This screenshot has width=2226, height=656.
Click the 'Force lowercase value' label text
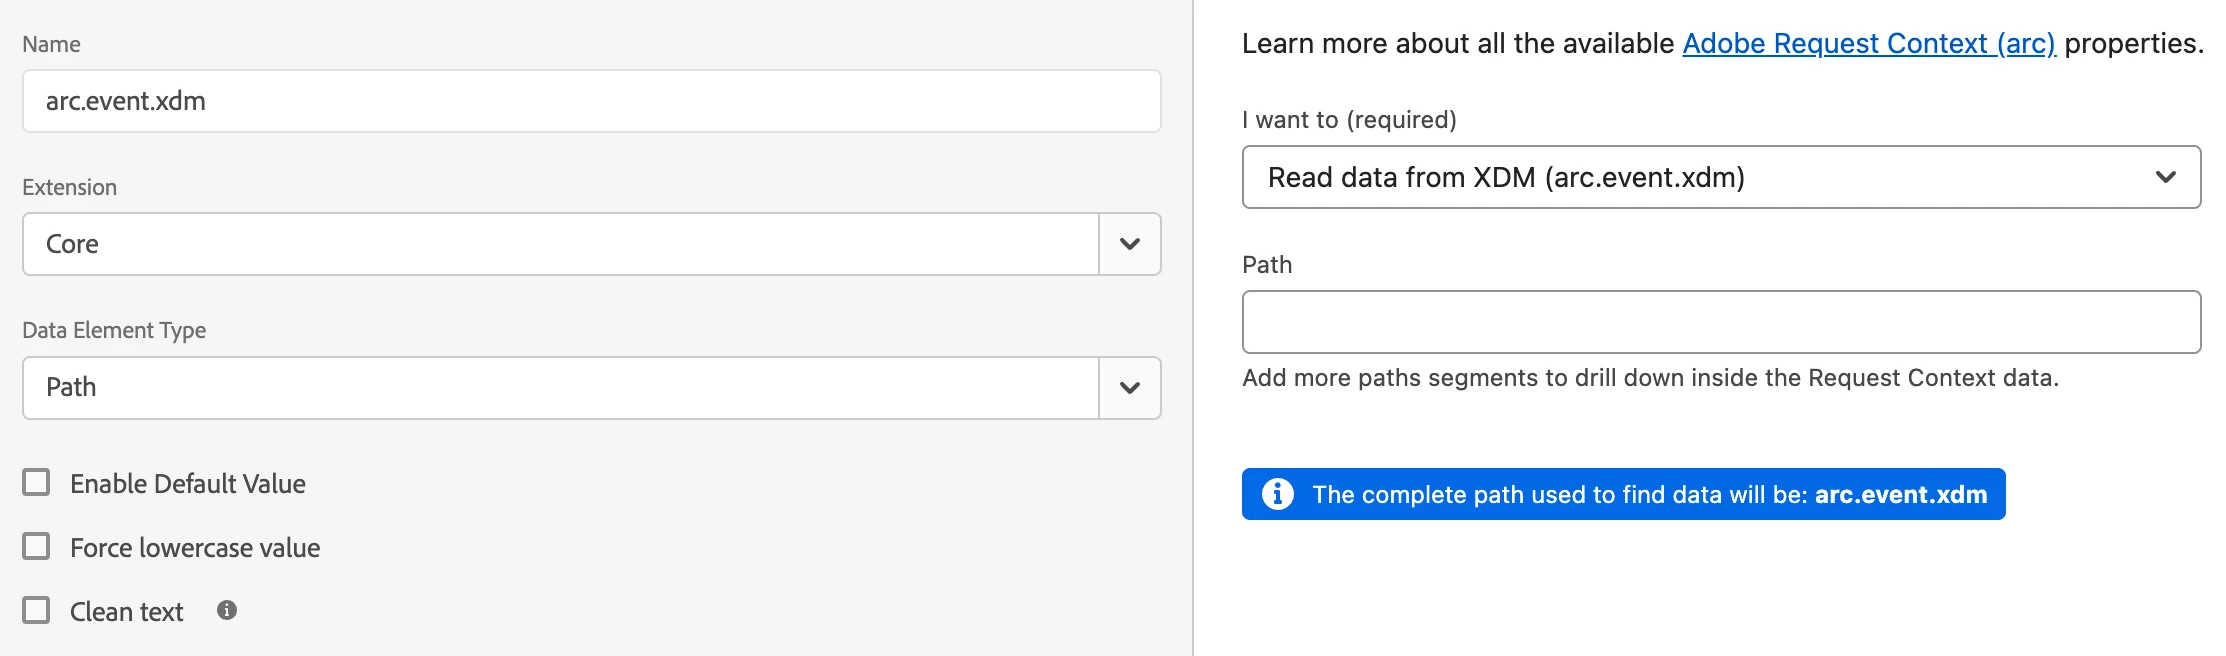(x=195, y=548)
